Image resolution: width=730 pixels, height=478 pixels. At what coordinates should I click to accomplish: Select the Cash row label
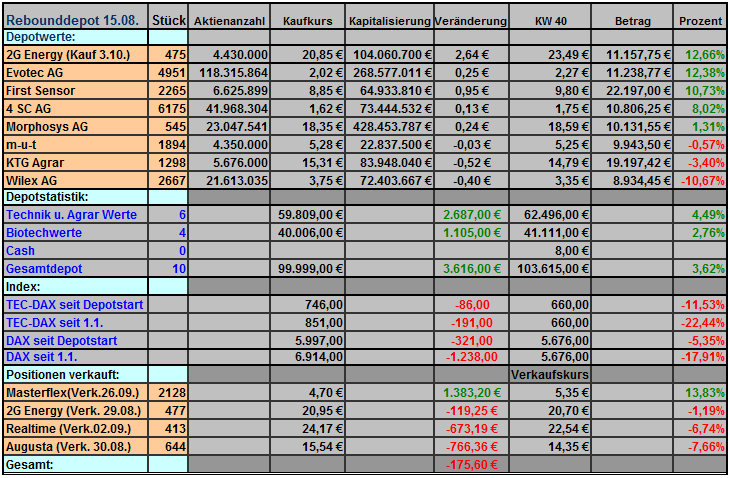coord(75,250)
